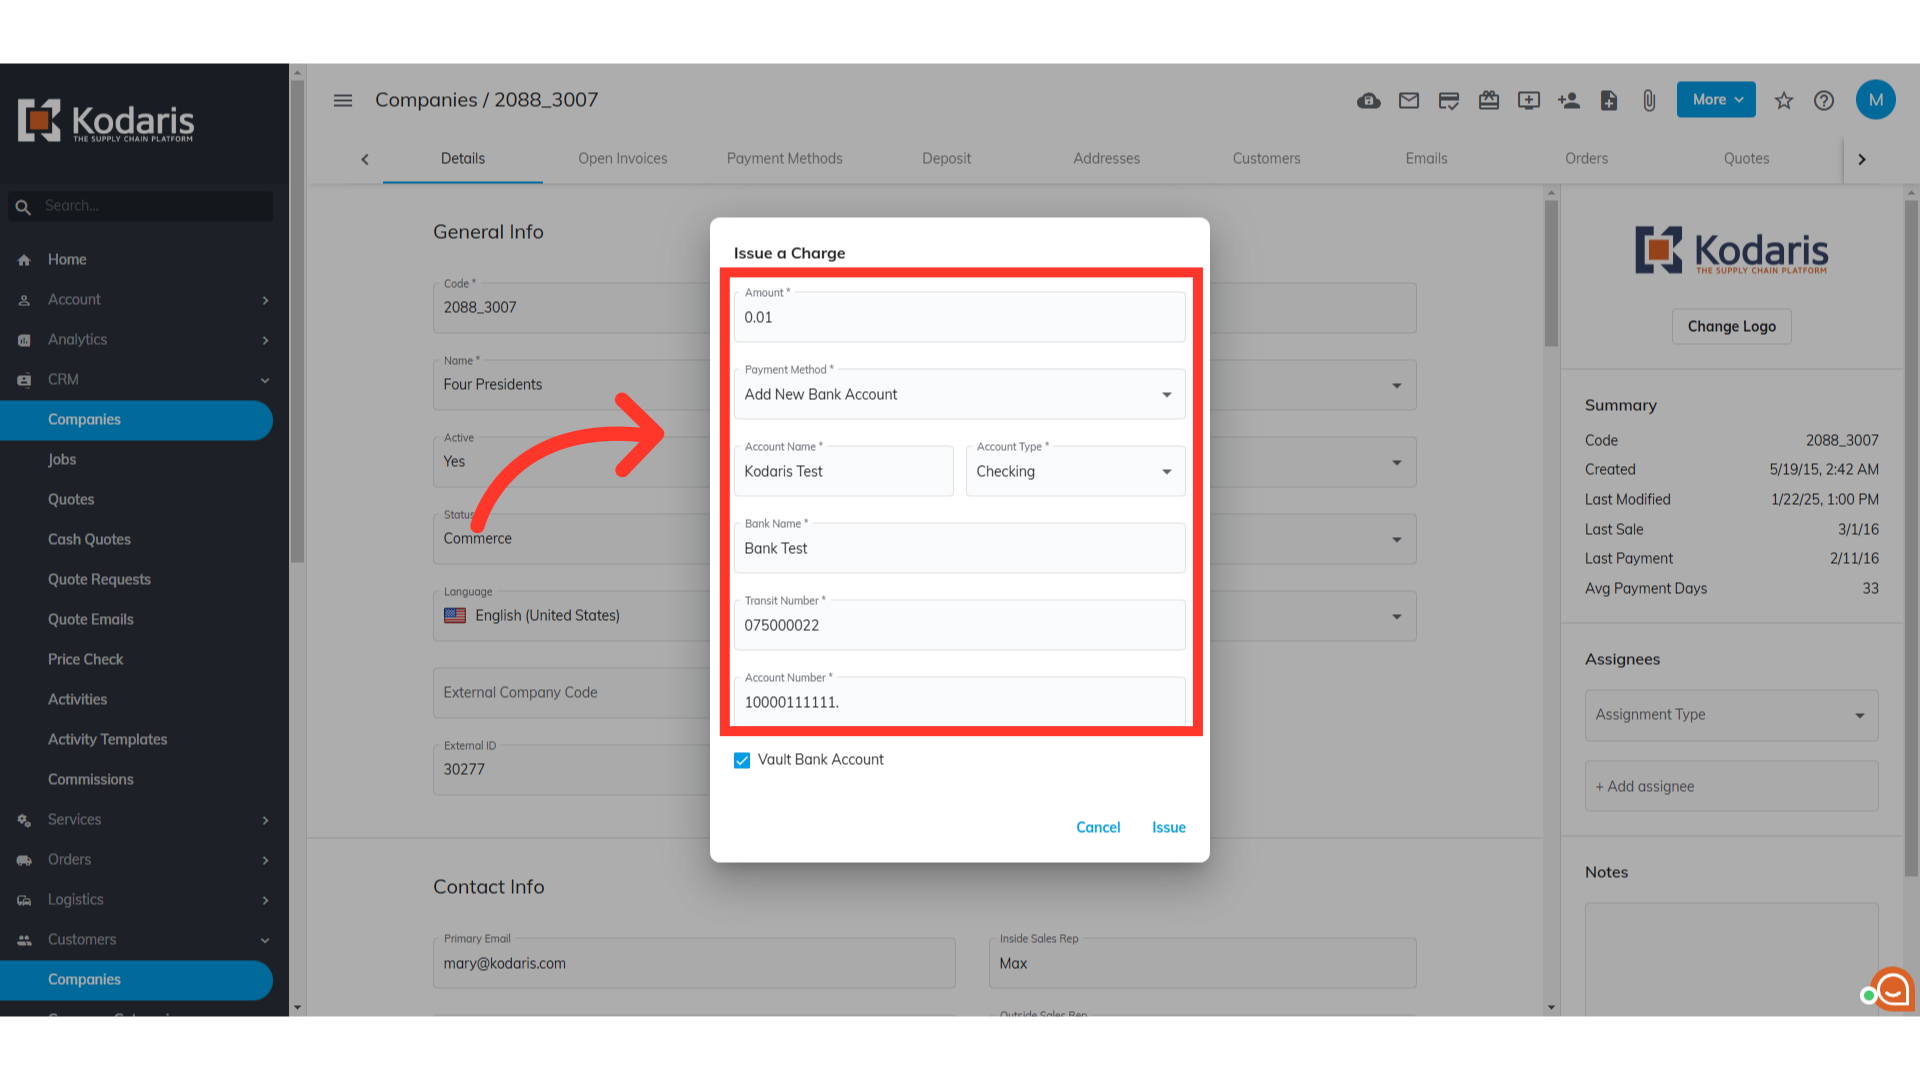Click the paperclip attachment icon
The image size is (1920, 1080).
[1649, 100]
